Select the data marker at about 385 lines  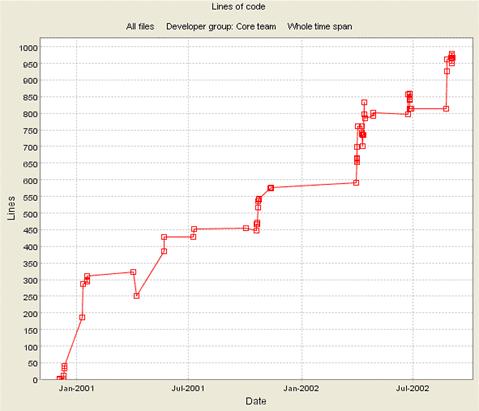[164, 251]
